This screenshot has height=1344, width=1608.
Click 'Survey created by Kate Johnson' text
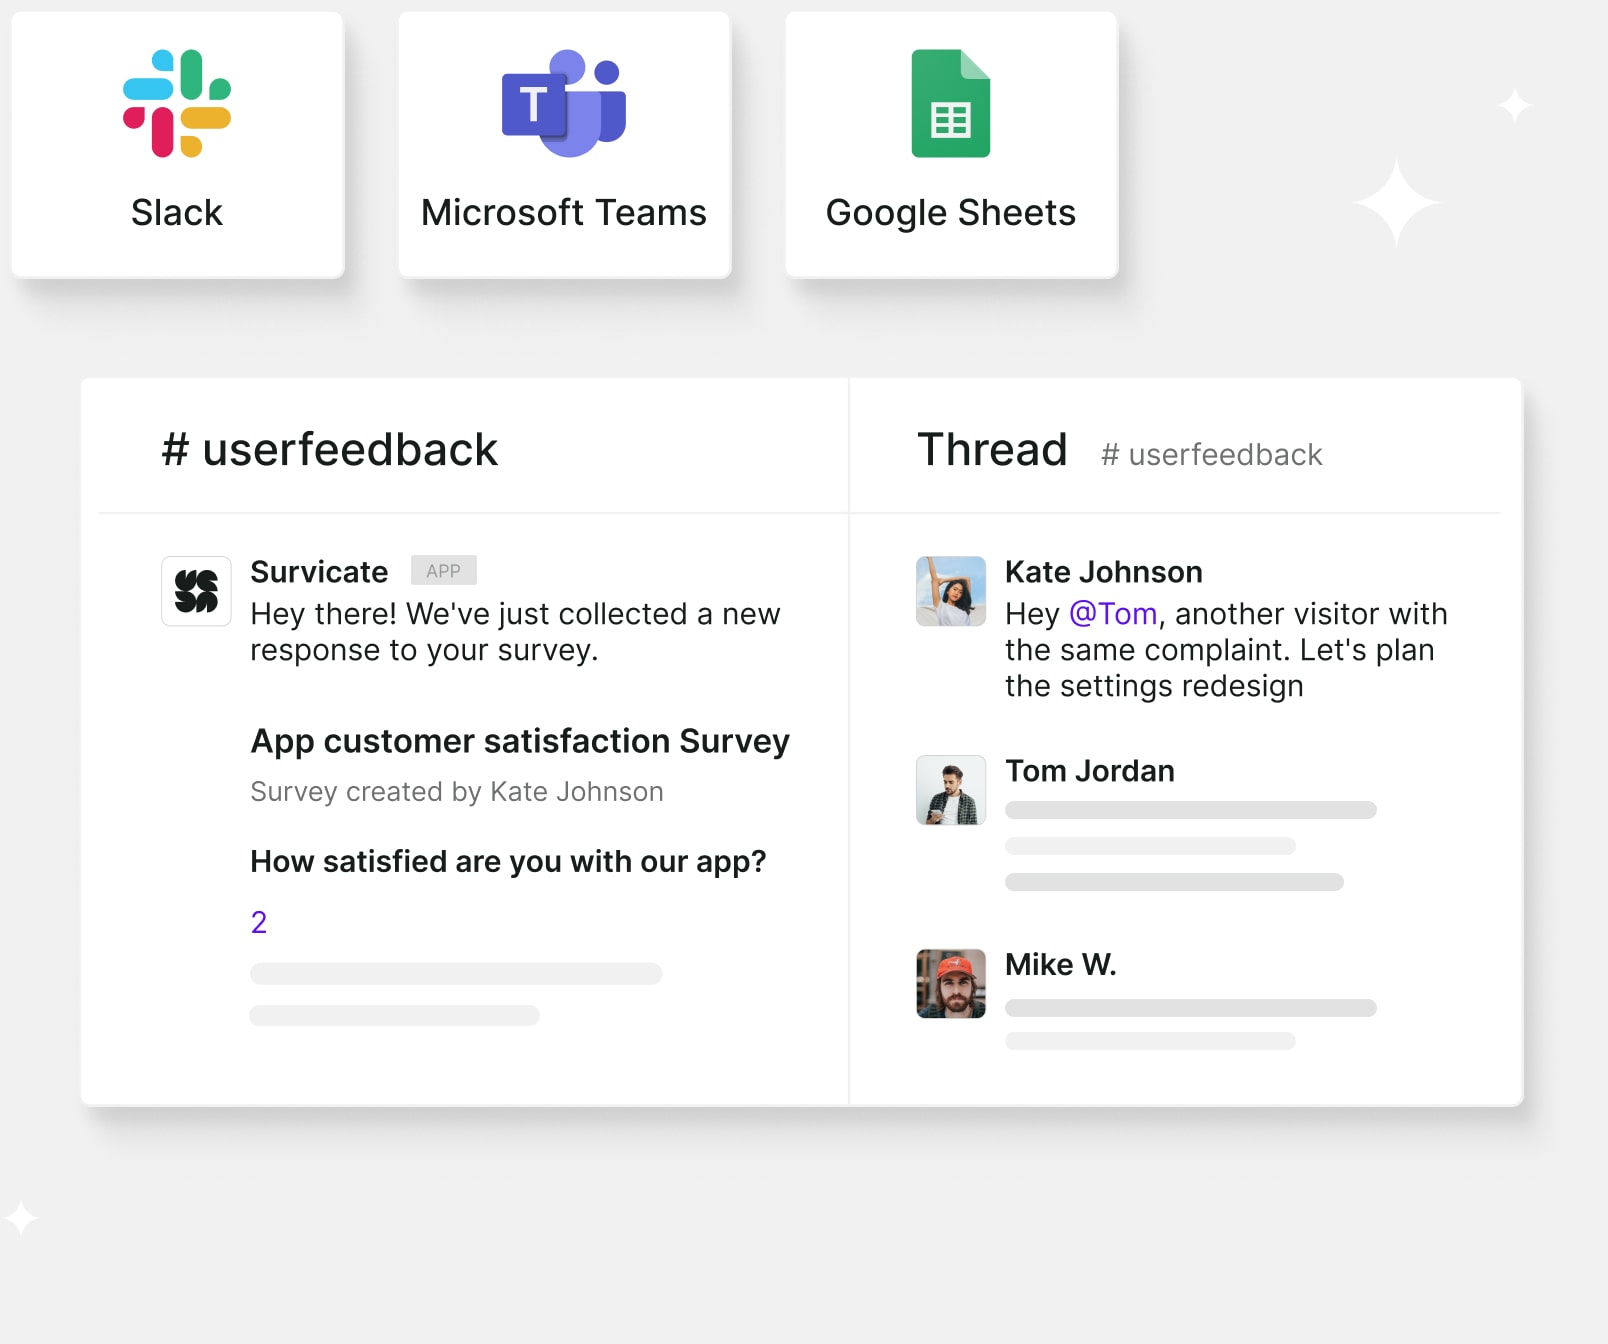(457, 792)
